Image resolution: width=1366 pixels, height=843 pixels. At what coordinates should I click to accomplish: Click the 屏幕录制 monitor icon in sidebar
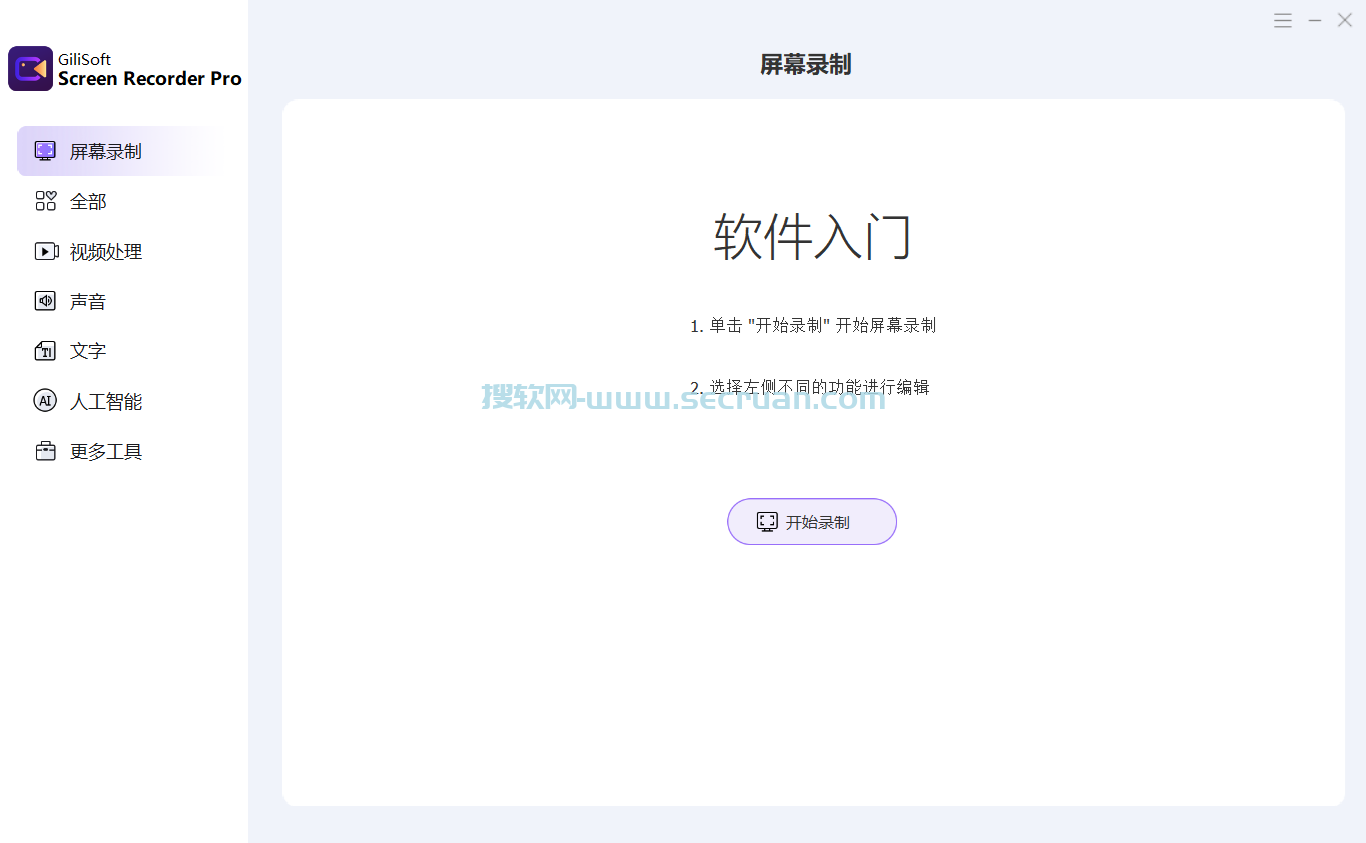[x=45, y=151]
